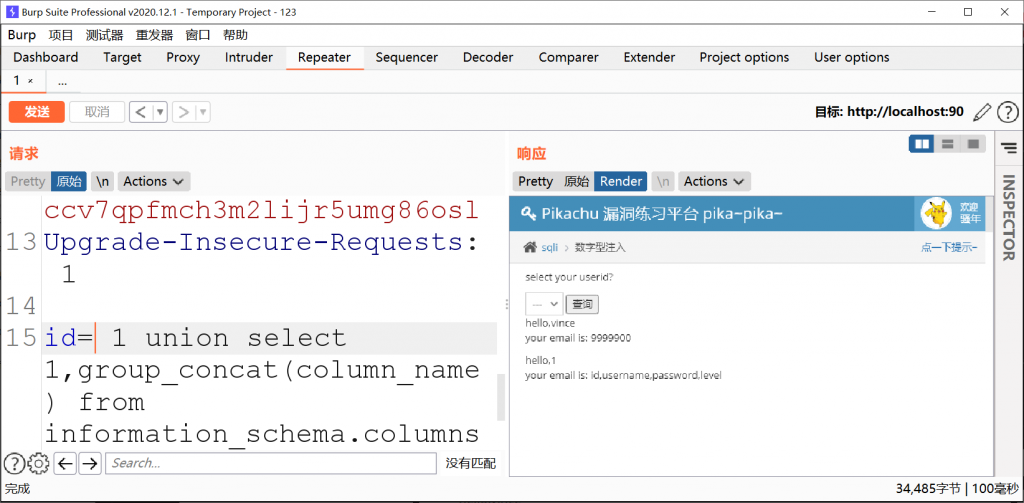Click the orange 发送 send button
This screenshot has width=1024, height=503.
[x=37, y=112]
